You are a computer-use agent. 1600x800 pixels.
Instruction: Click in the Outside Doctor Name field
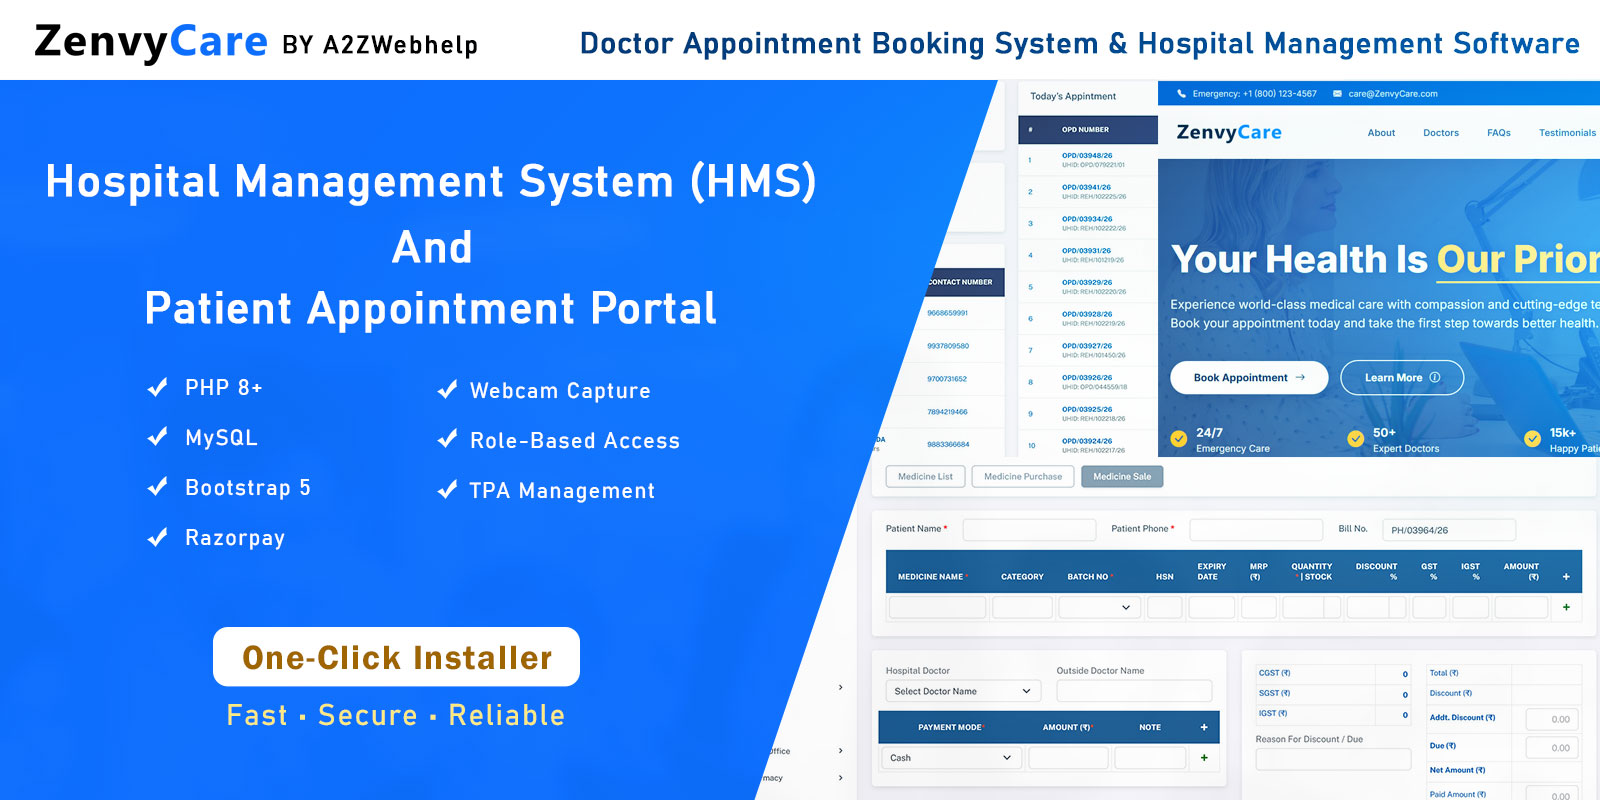pos(1134,691)
